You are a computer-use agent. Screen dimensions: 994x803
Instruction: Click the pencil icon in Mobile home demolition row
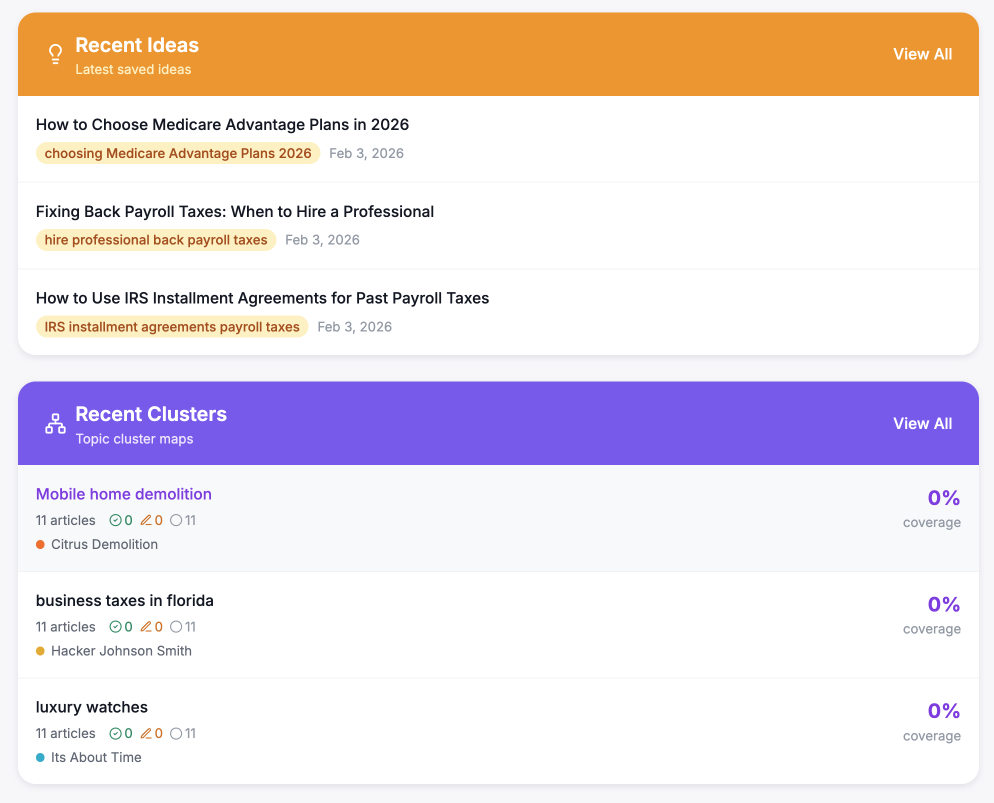[x=147, y=520]
